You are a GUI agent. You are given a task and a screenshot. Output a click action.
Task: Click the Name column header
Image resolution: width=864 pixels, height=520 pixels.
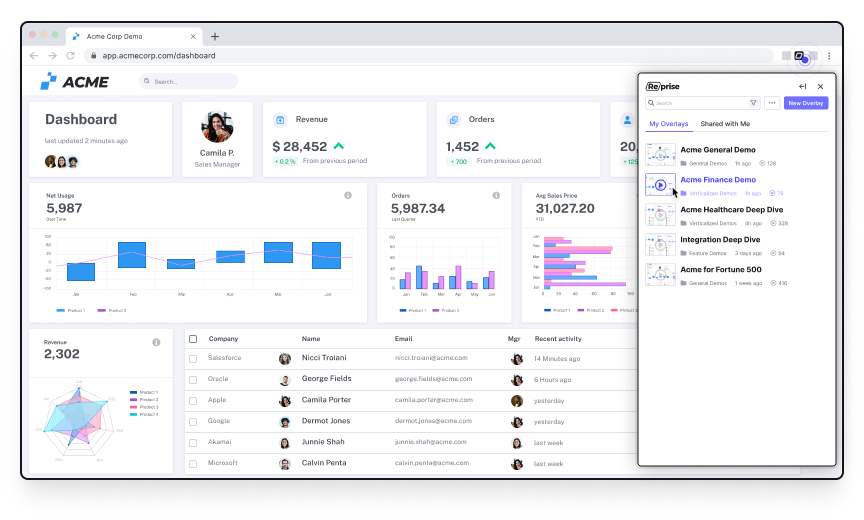coord(311,339)
